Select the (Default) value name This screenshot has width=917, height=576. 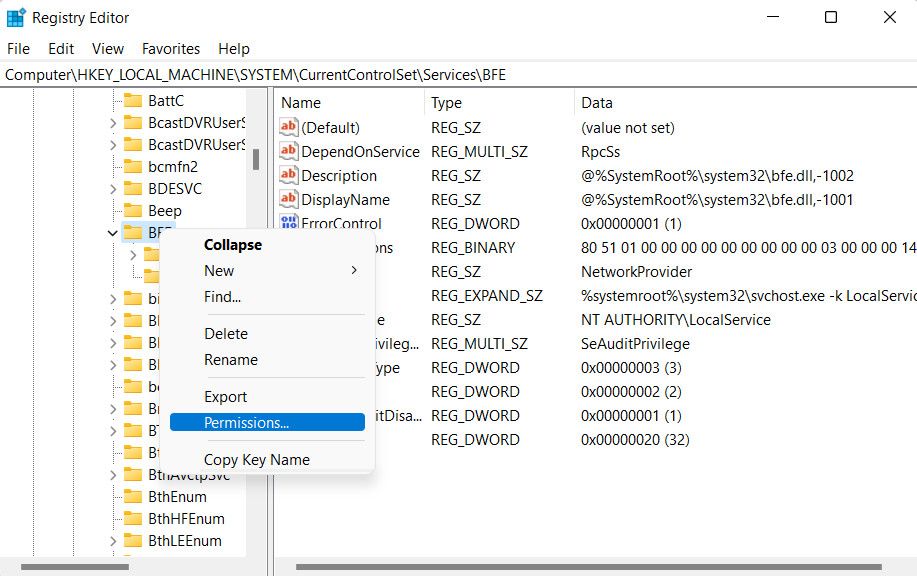330,127
